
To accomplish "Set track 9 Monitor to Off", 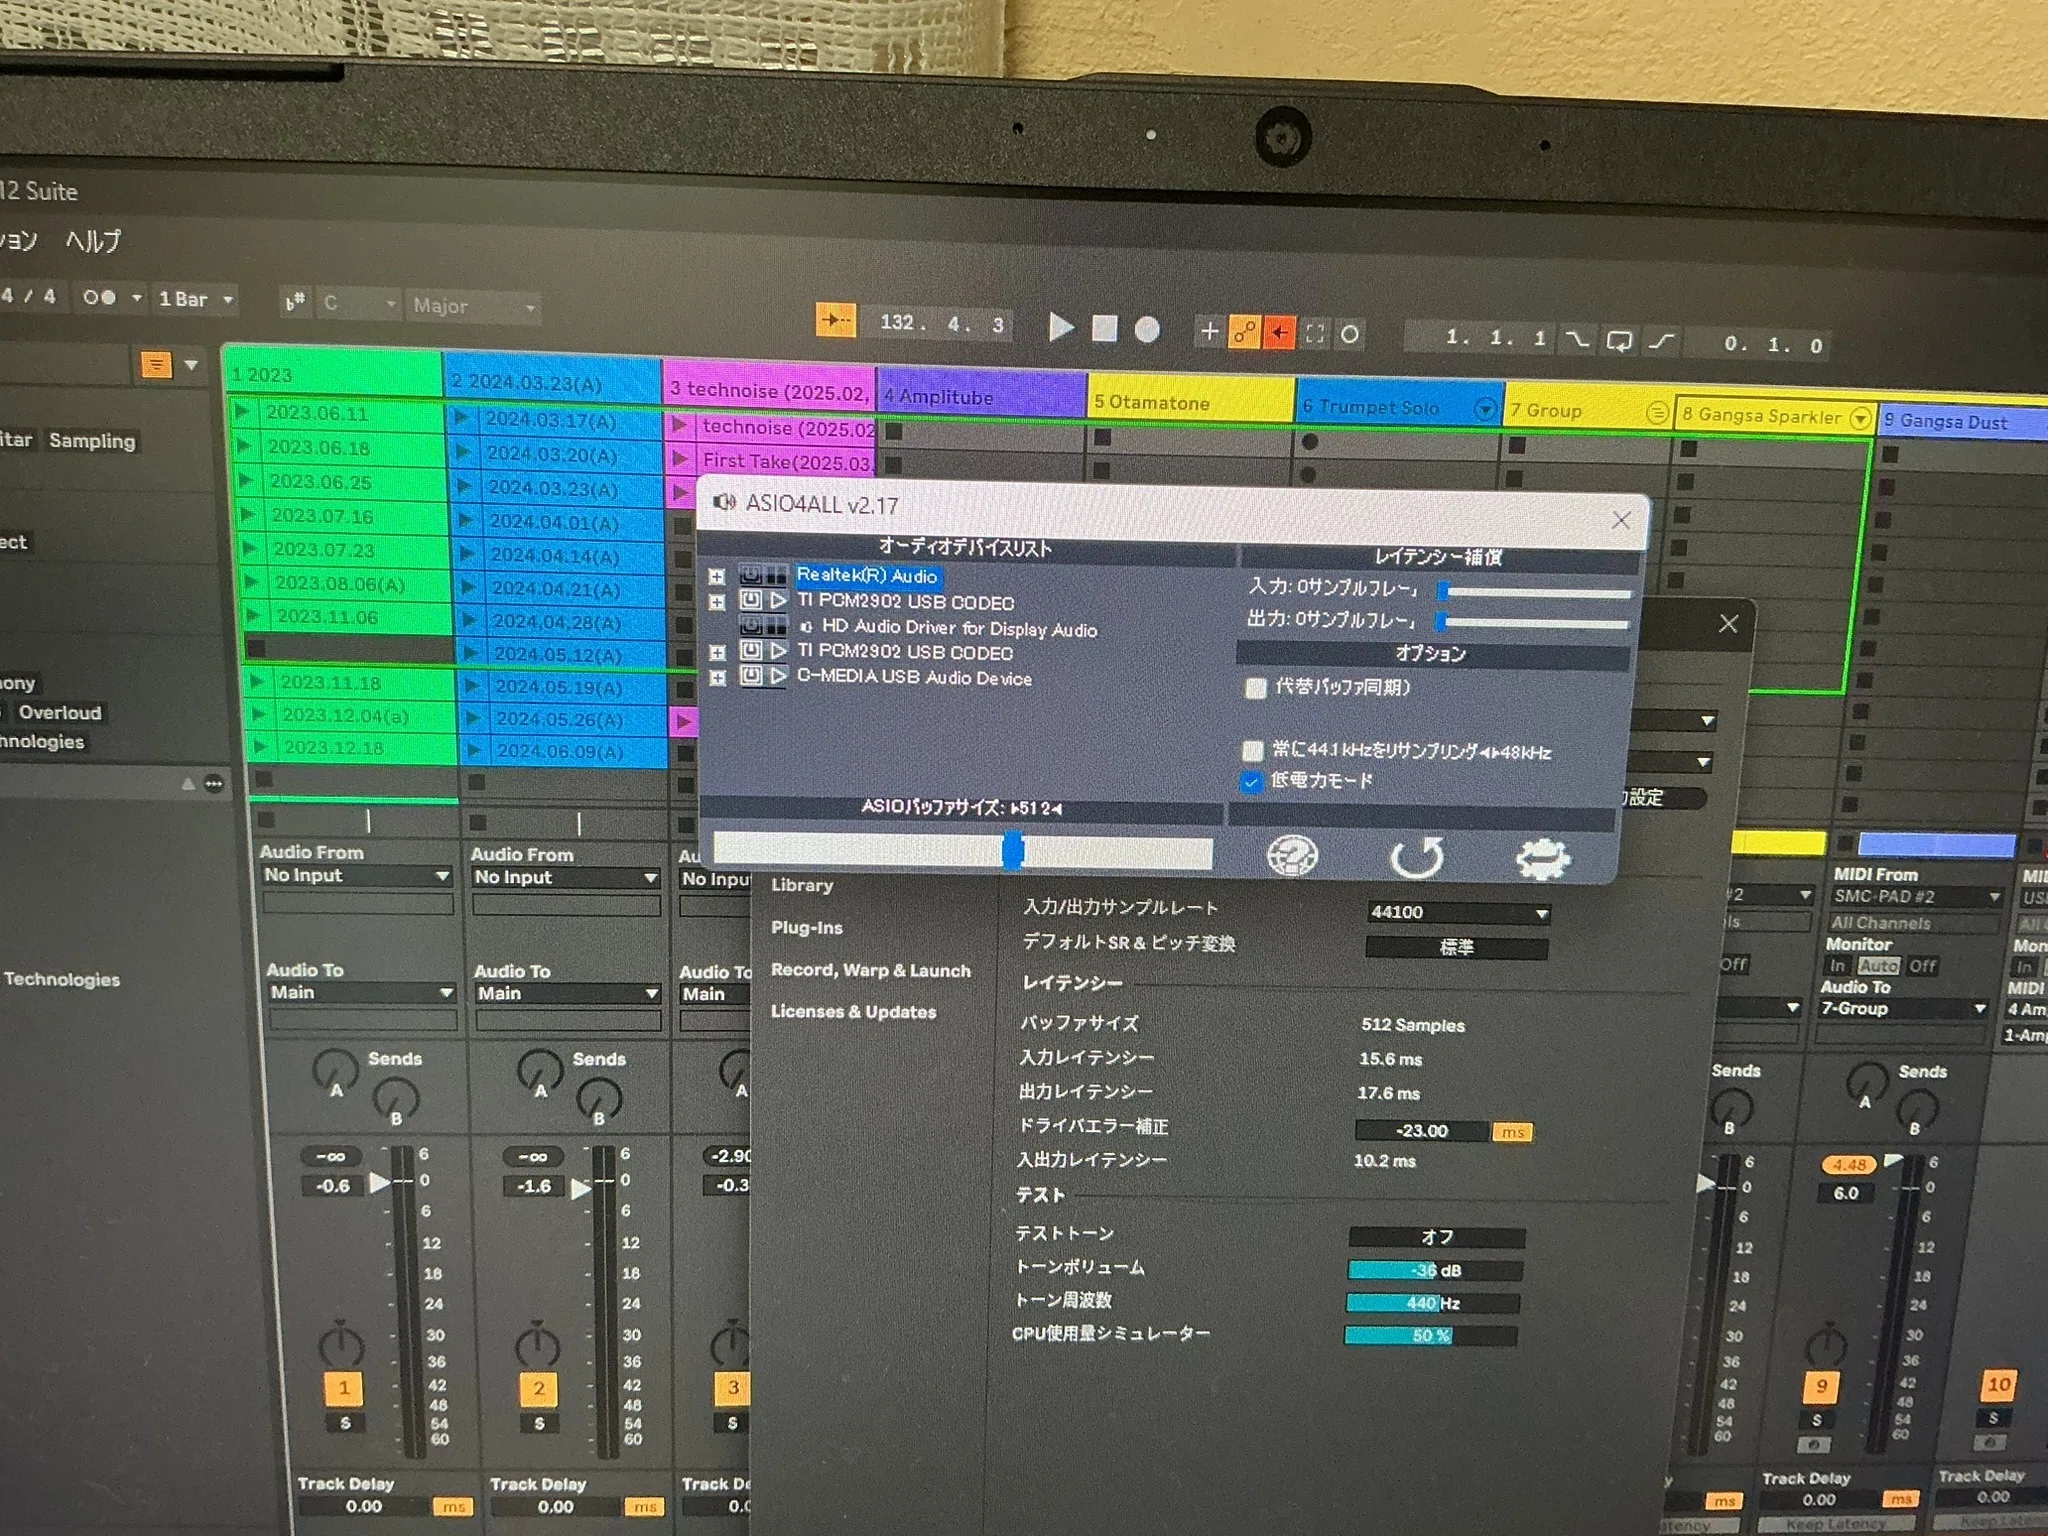I will 1922,966.
